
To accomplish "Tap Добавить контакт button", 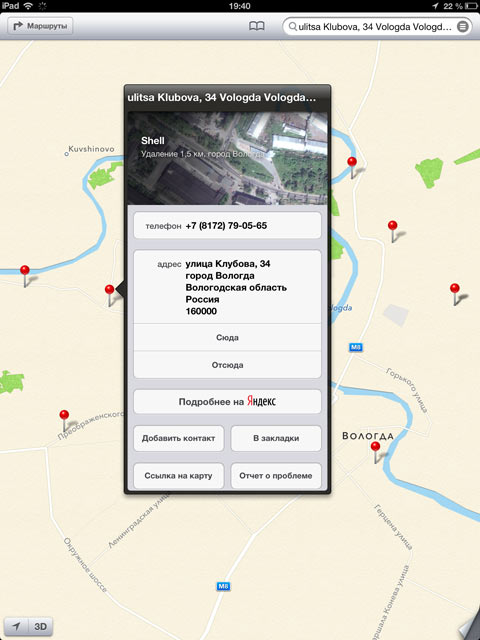I will pyautogui.click(x=178, y=438).
